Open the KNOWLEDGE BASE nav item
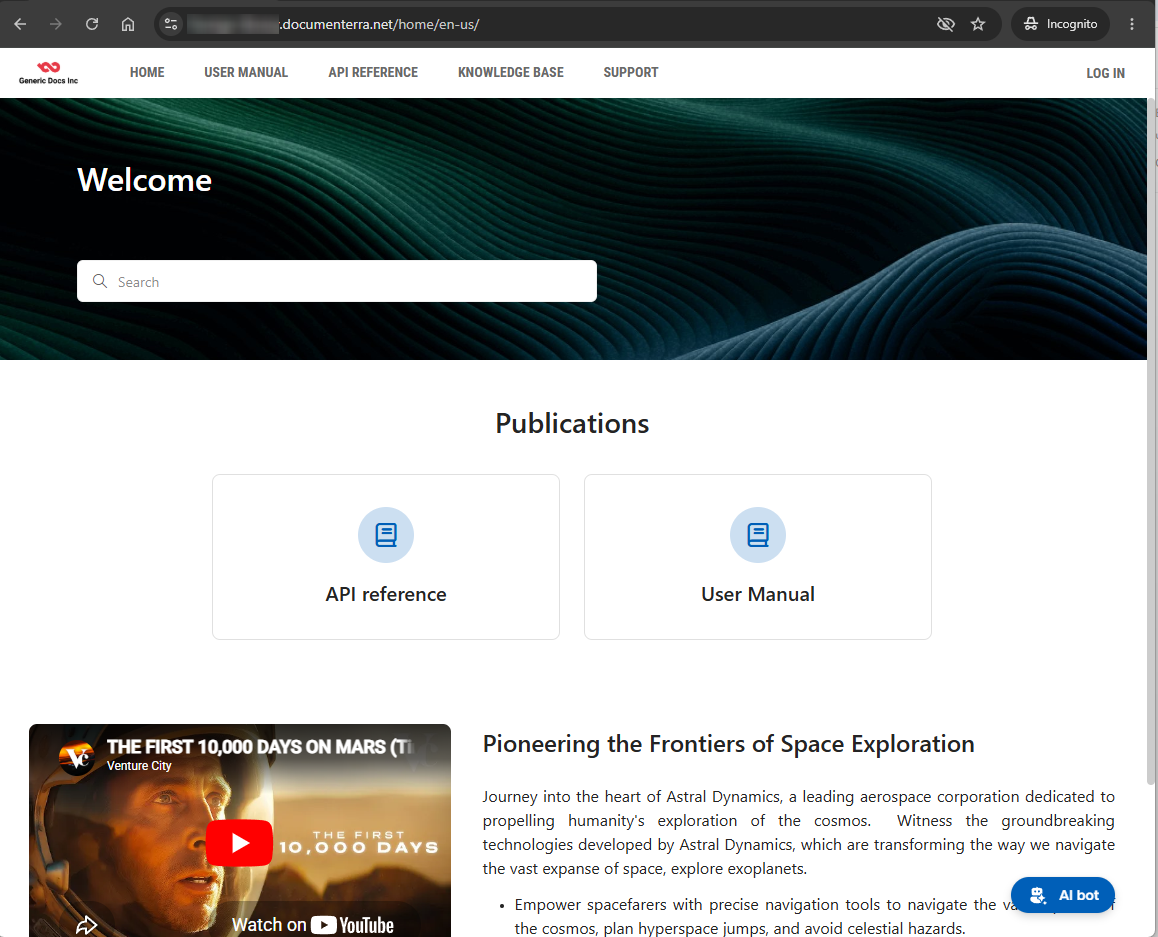The width and height of the screenshot is (1158, 937). click(x=510, y=72)
